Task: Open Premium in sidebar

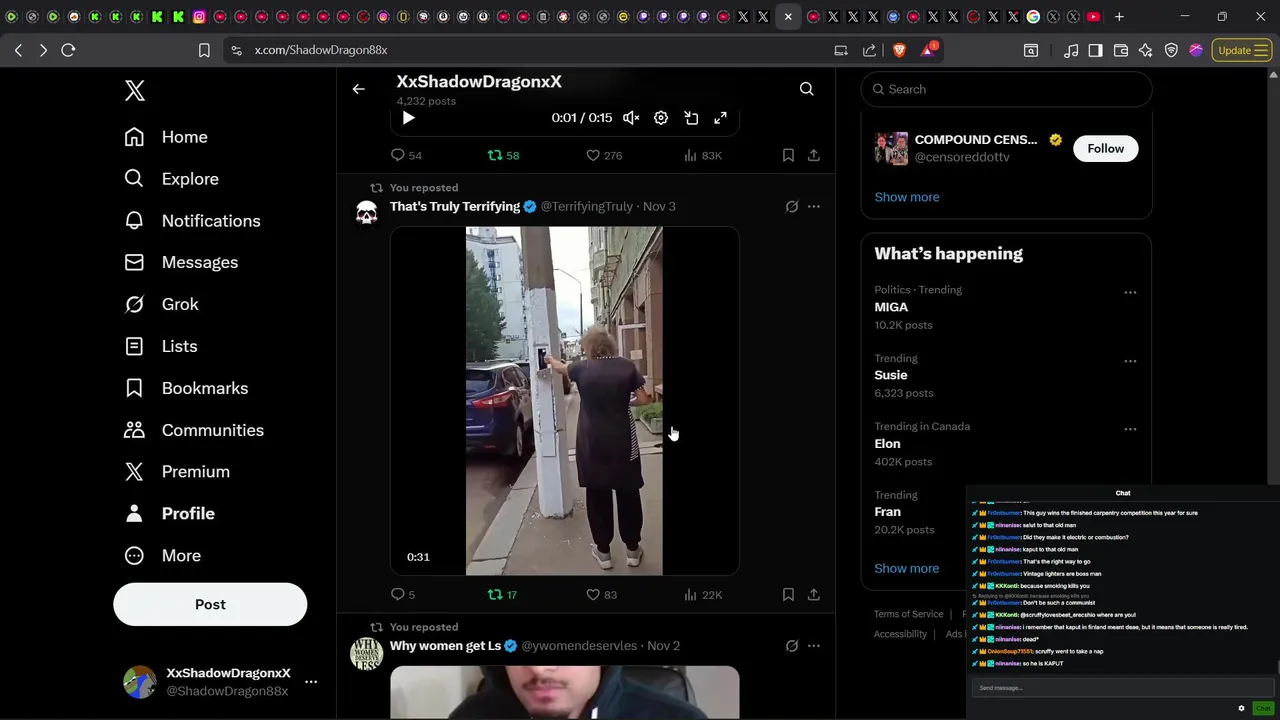Action: [x=176, y=471]
